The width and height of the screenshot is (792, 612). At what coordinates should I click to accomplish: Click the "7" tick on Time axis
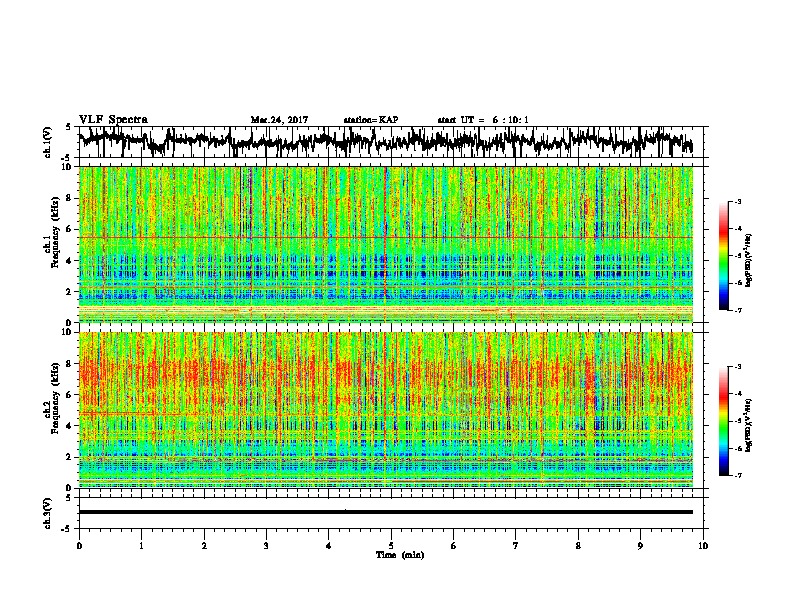pyautogui.click(x=516, y=546)
